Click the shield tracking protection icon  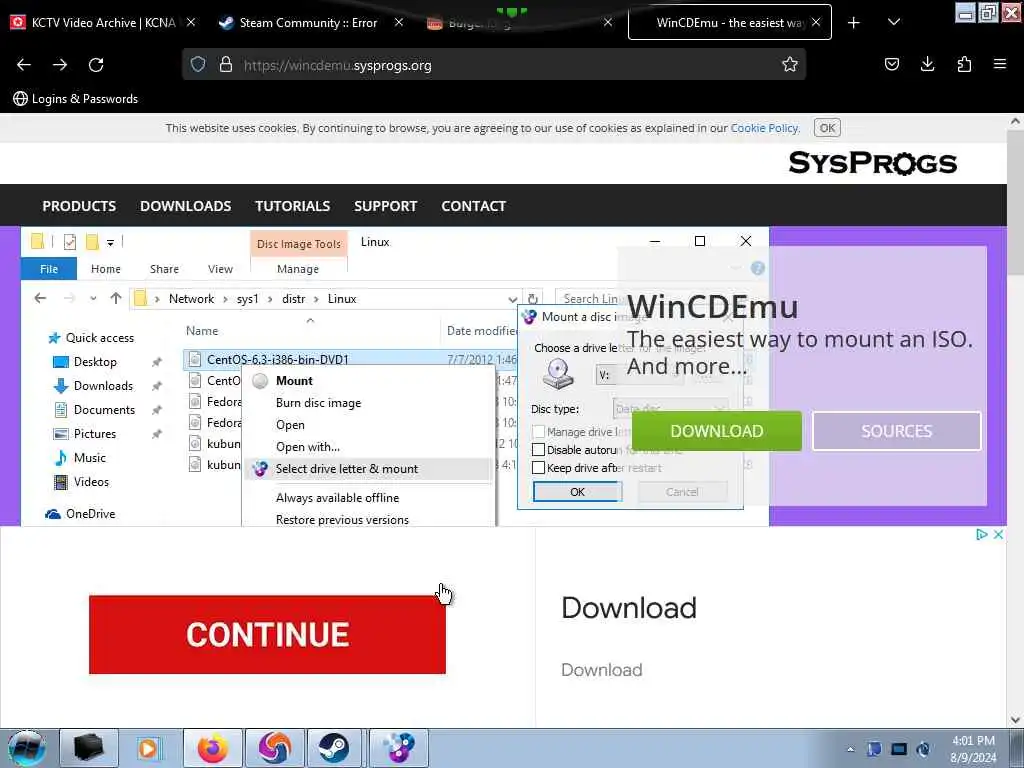tap(198, 65)
